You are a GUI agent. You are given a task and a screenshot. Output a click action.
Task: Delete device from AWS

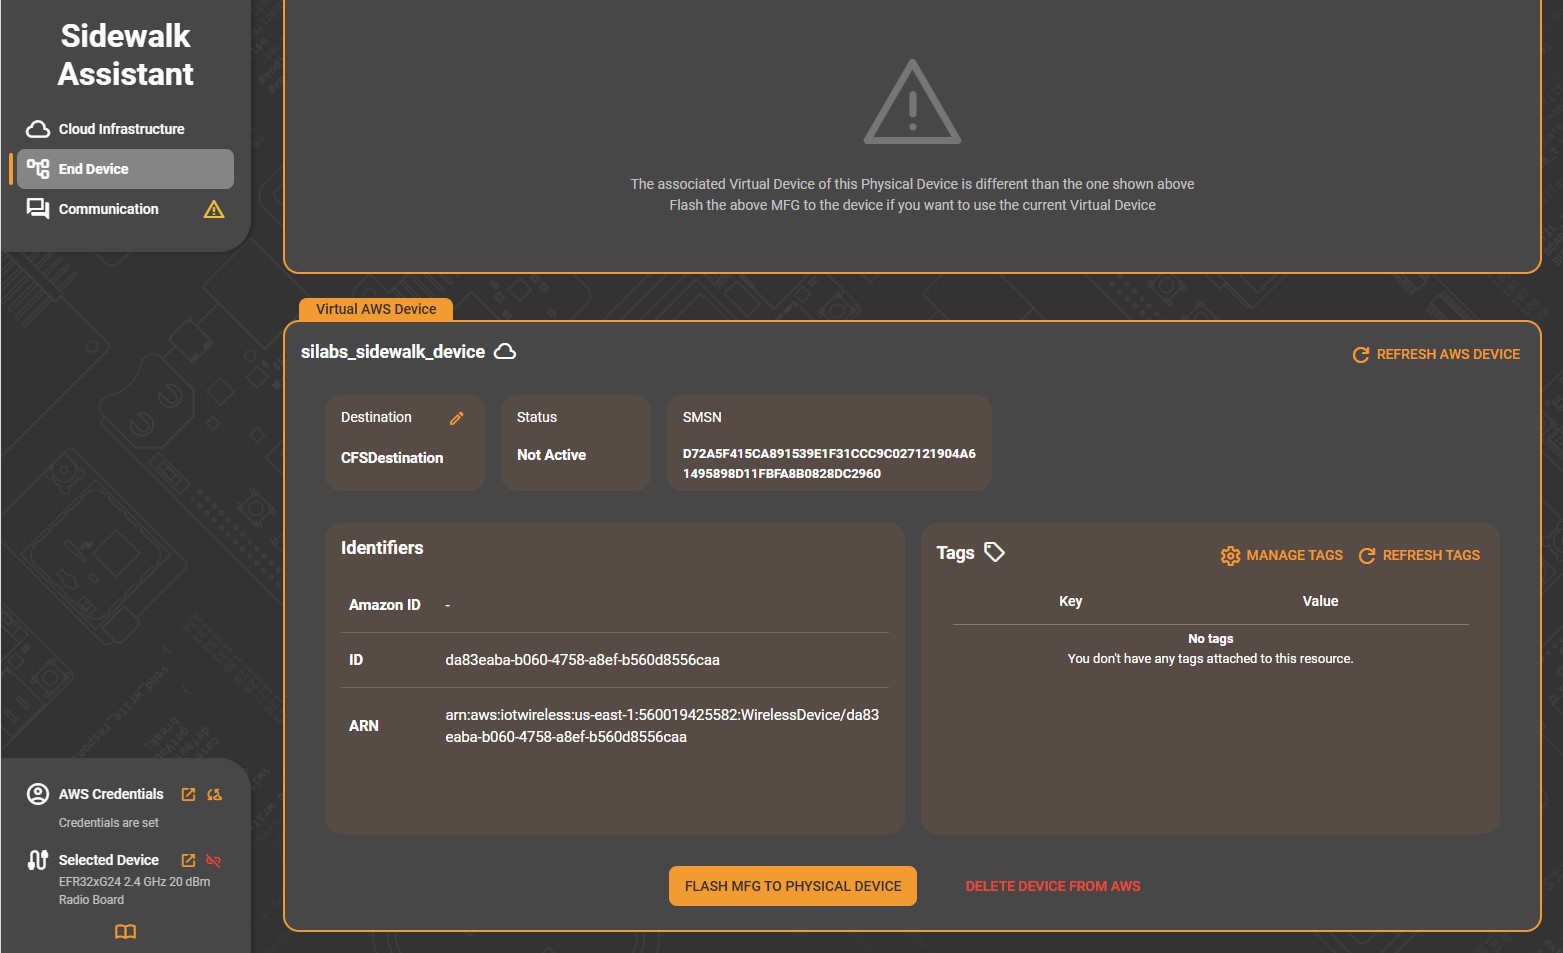point(1052,886)
